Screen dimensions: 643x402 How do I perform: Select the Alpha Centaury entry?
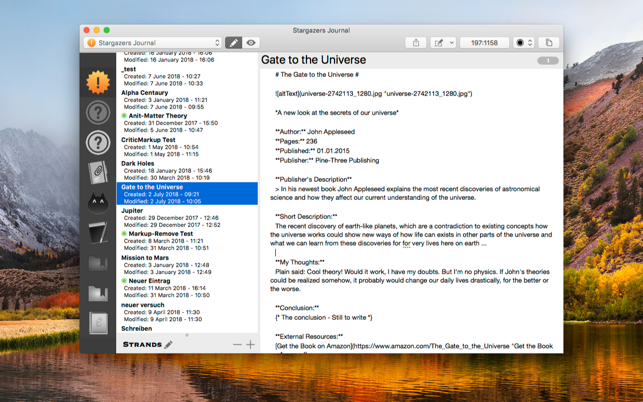[187, 100]
